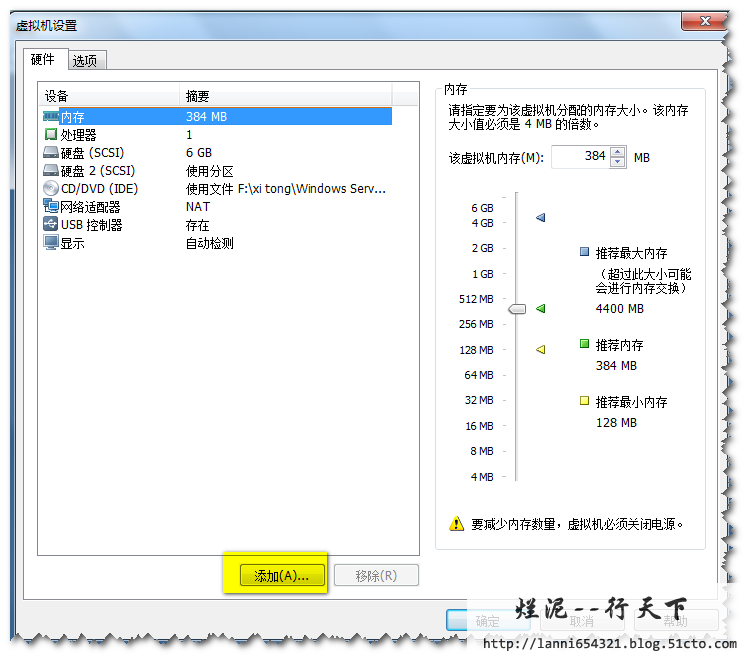Click the Remove (移除(R)) button
The image size is (750, 661).
(x=375, y=576)
